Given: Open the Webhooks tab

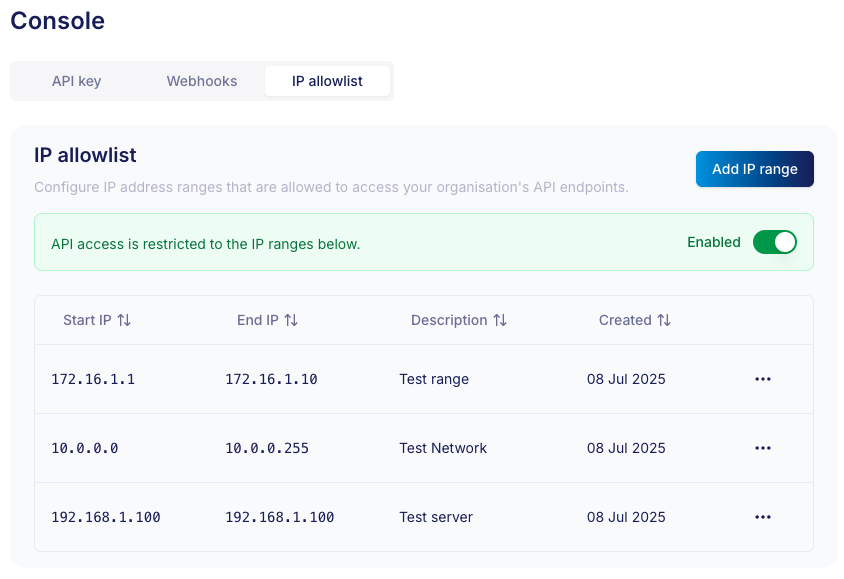Looking at the screenshot, I should point(202,81).
